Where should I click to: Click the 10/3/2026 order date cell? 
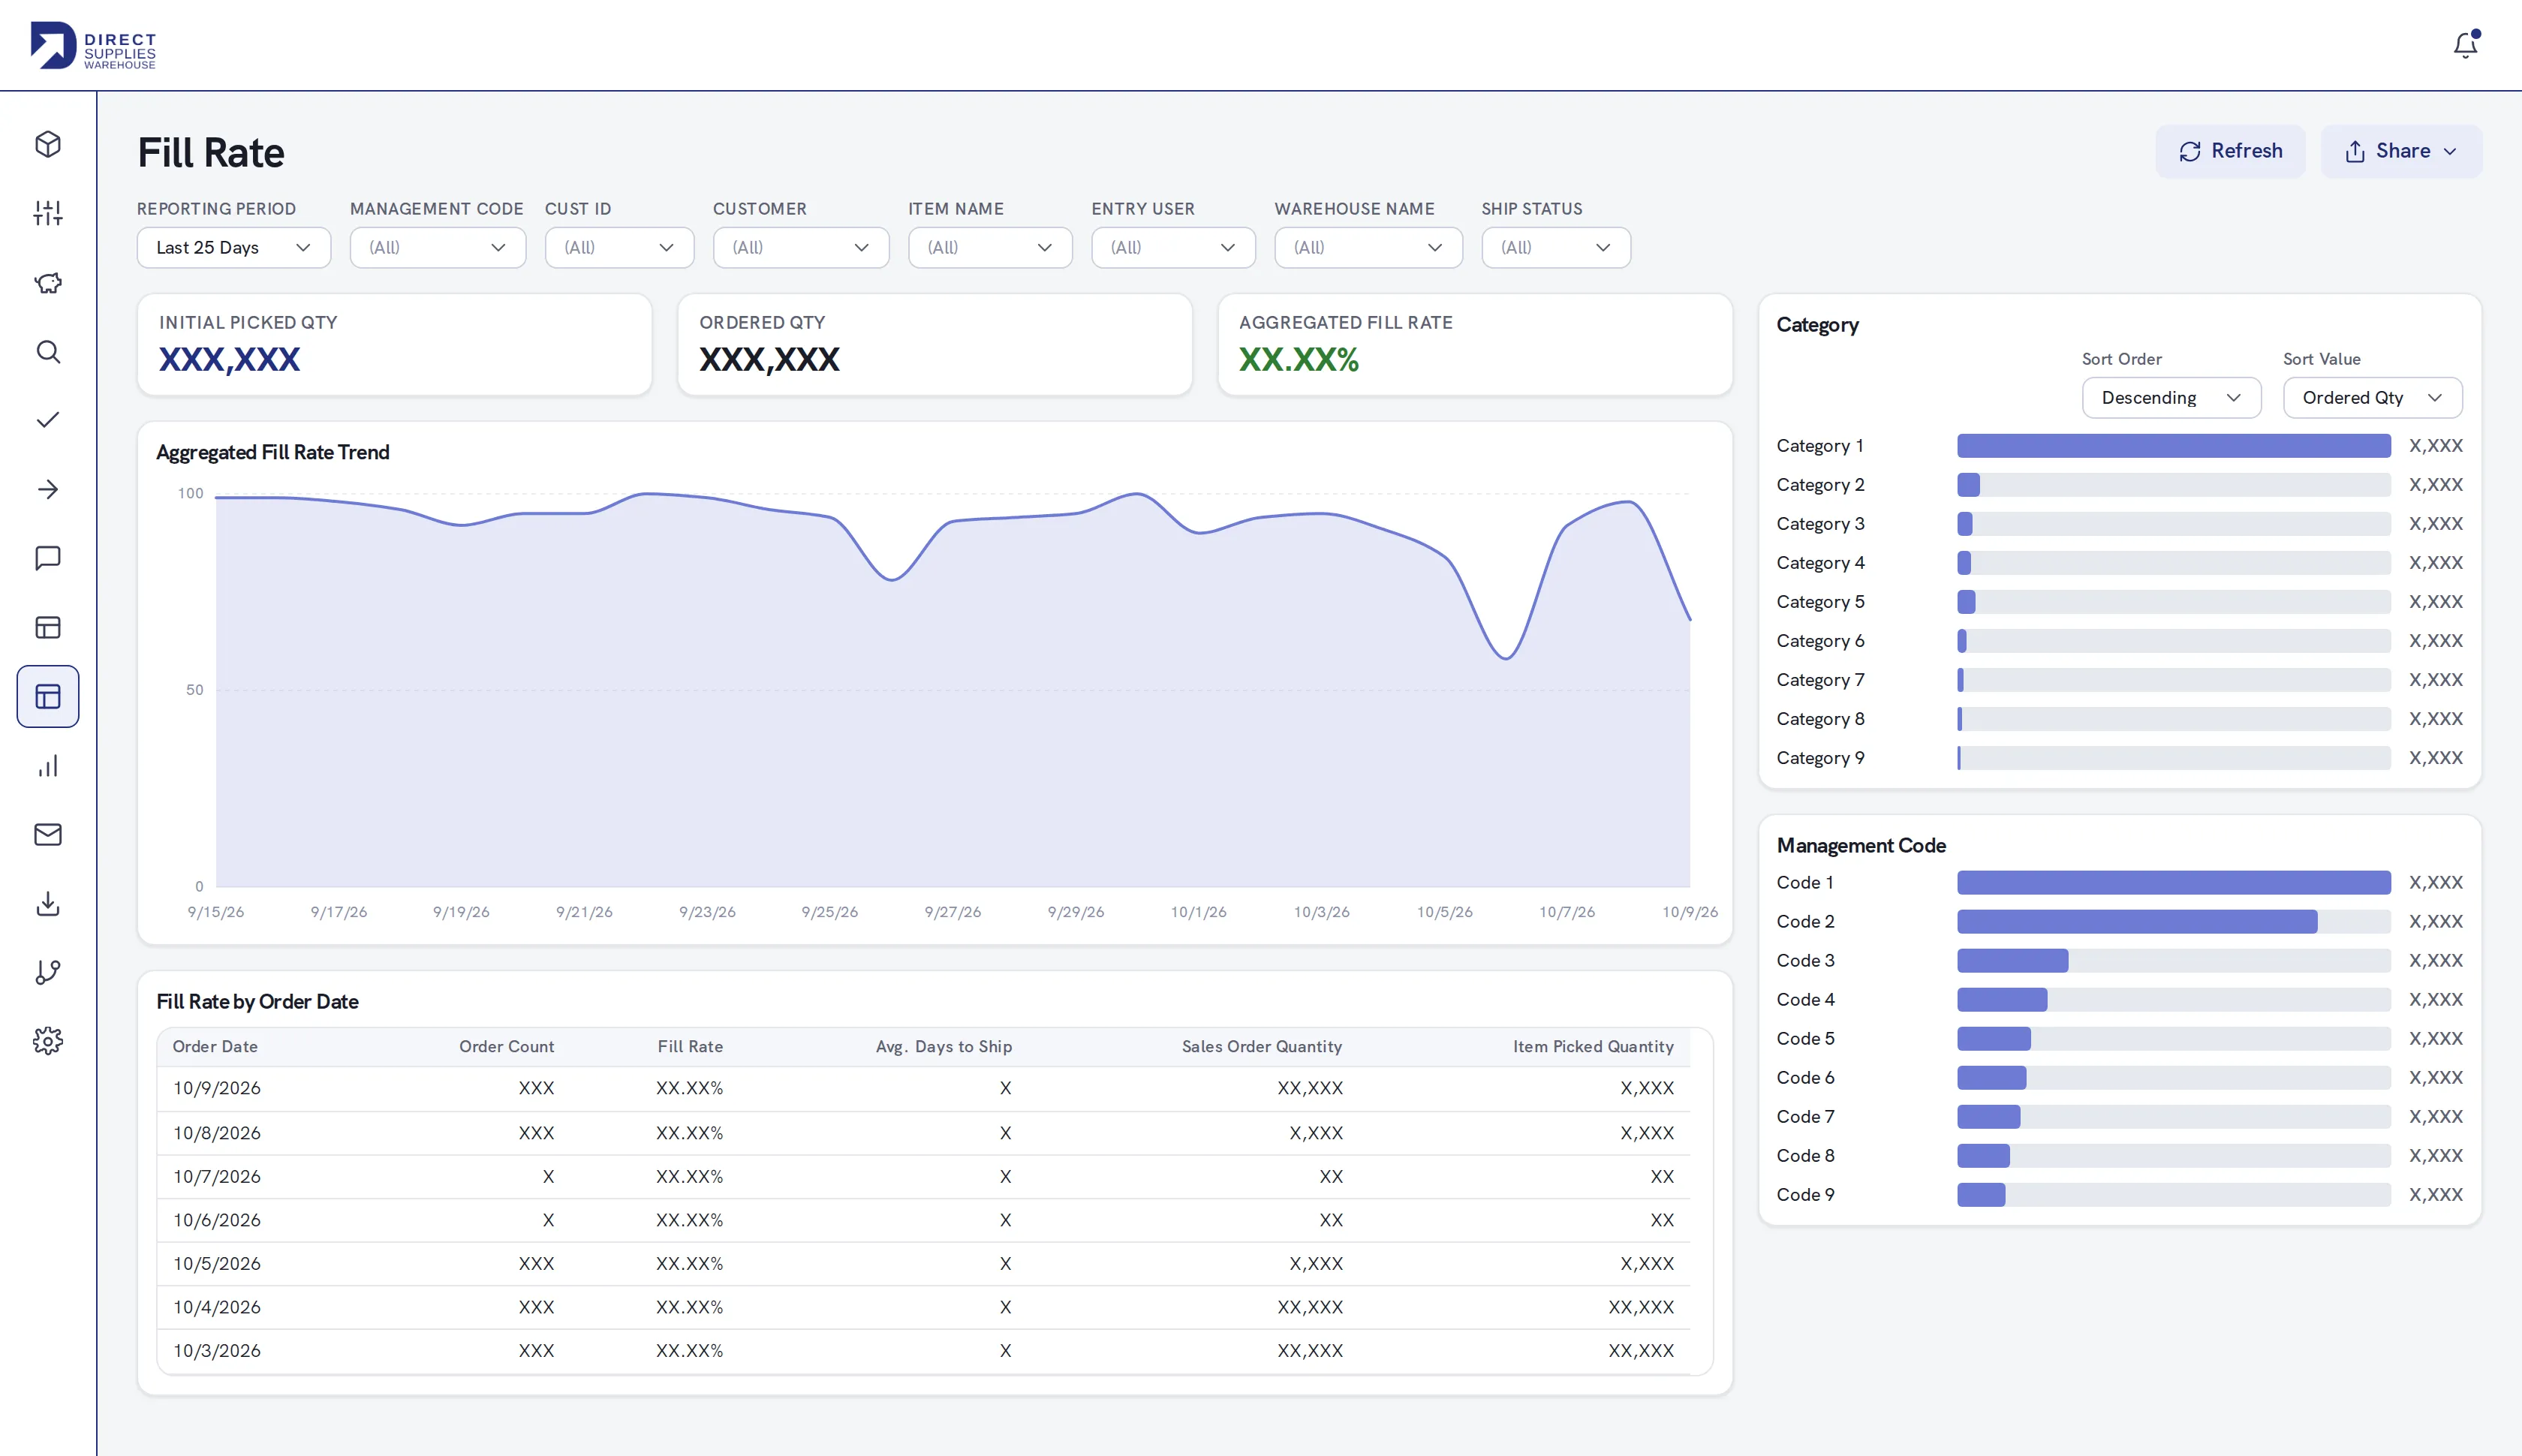(217, 1351)
